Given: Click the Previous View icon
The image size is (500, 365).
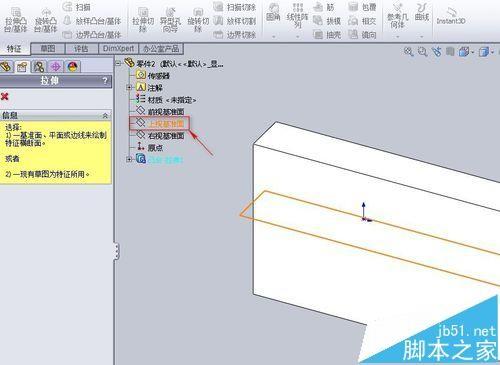Looking at the screenshot, I should tap(437, 52).
